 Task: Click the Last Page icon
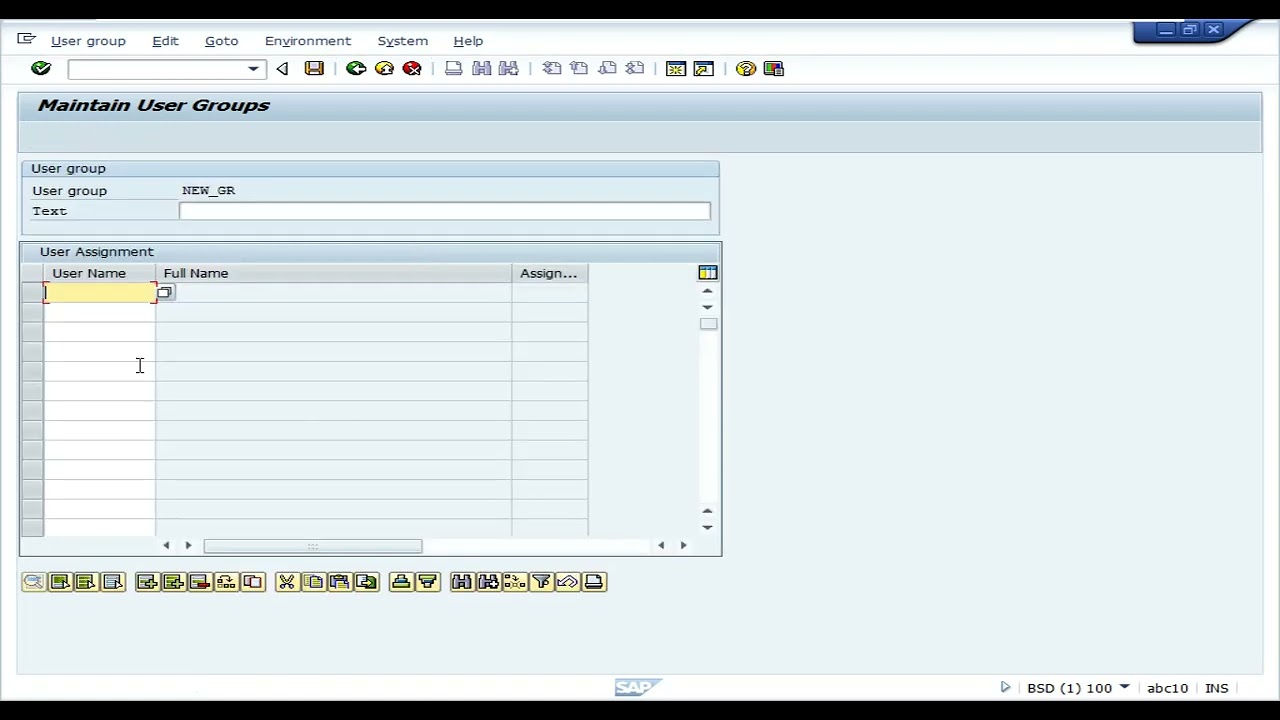click(635, 68)
